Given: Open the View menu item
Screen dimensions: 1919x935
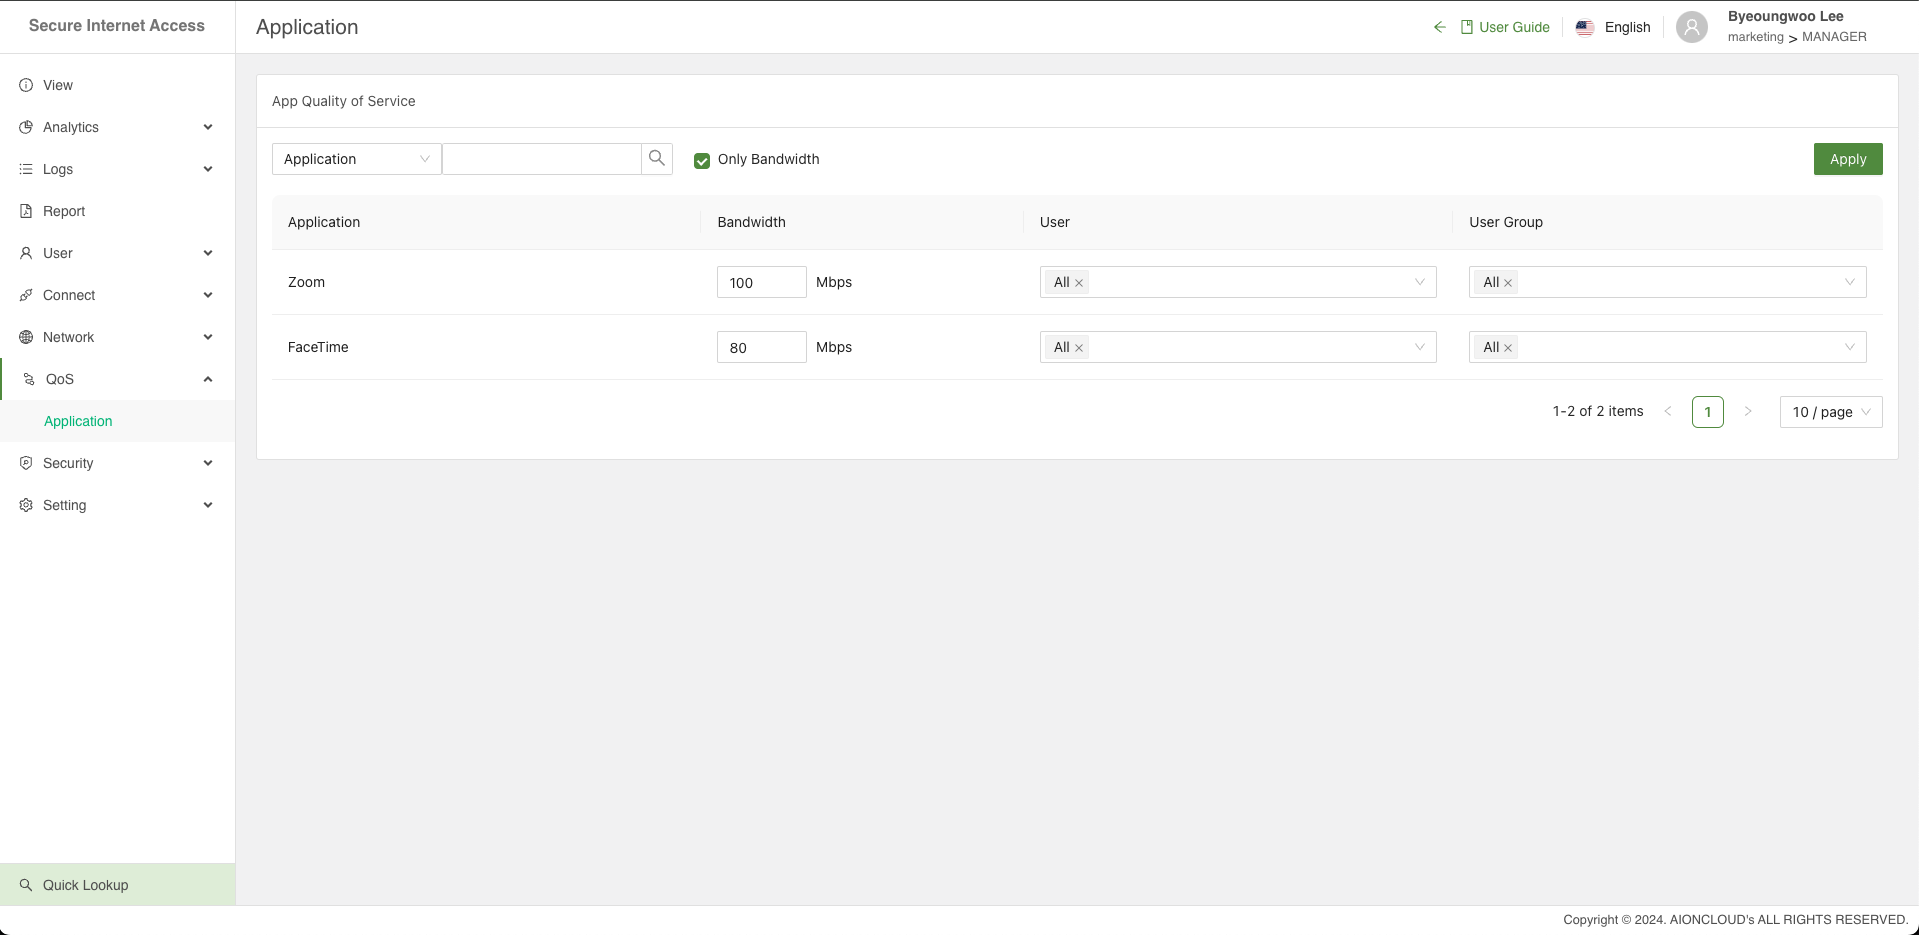Looking at the screenshot, I should 117,85.
